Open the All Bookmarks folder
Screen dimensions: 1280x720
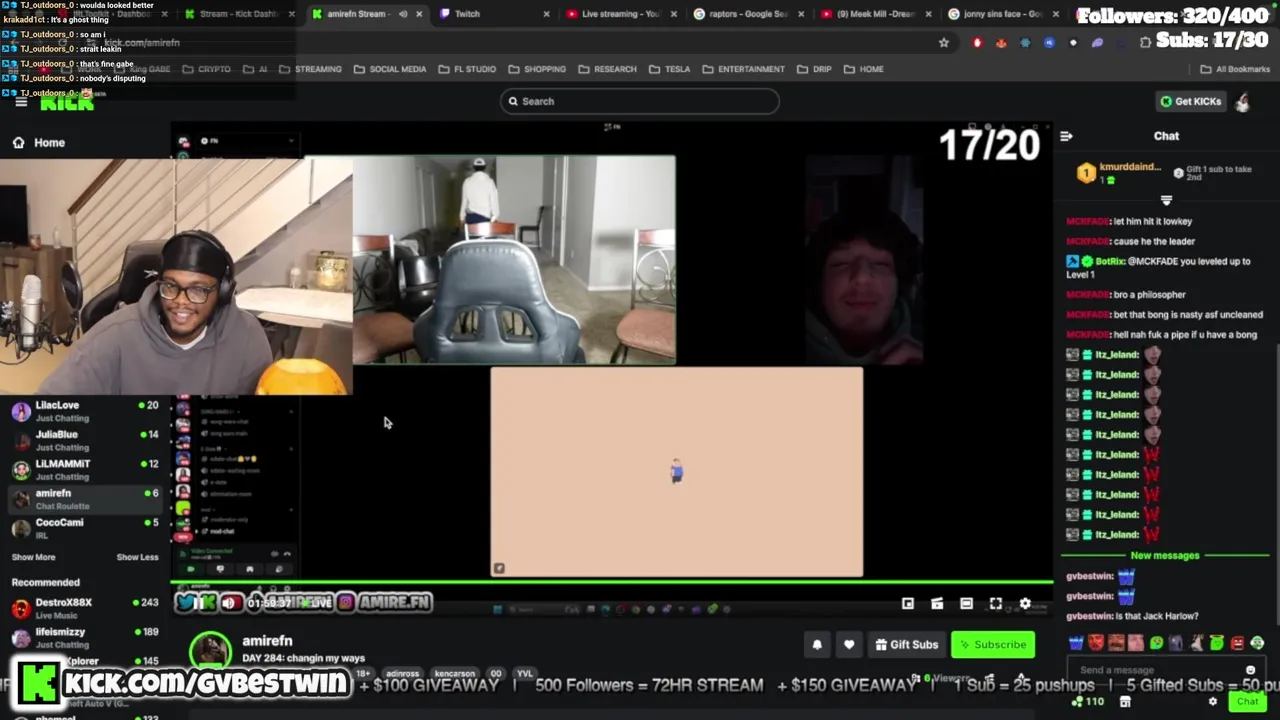click(1235, 69)
